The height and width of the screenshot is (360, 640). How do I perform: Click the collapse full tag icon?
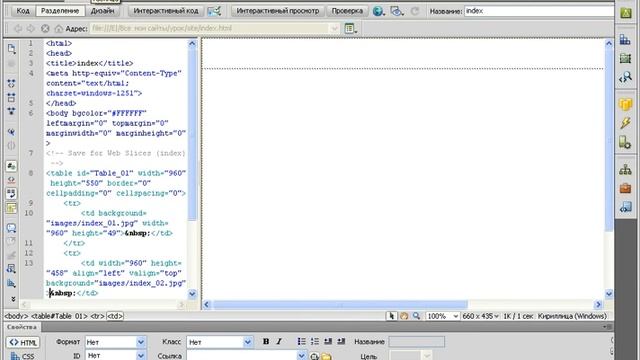click(x=11, y=84)
